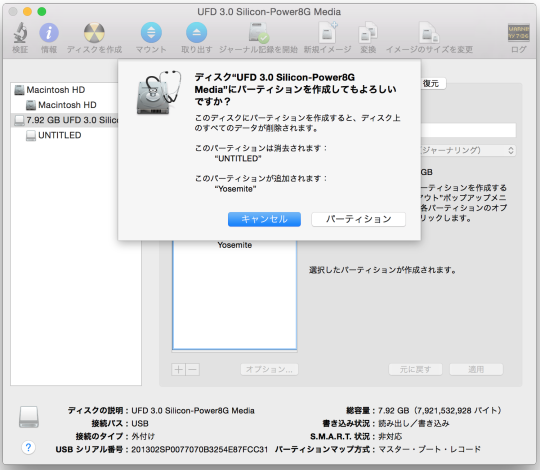
Task: Select the 7.92 GB UFD 3.0 Silicon disk
Action: click(x=65, y=120)
